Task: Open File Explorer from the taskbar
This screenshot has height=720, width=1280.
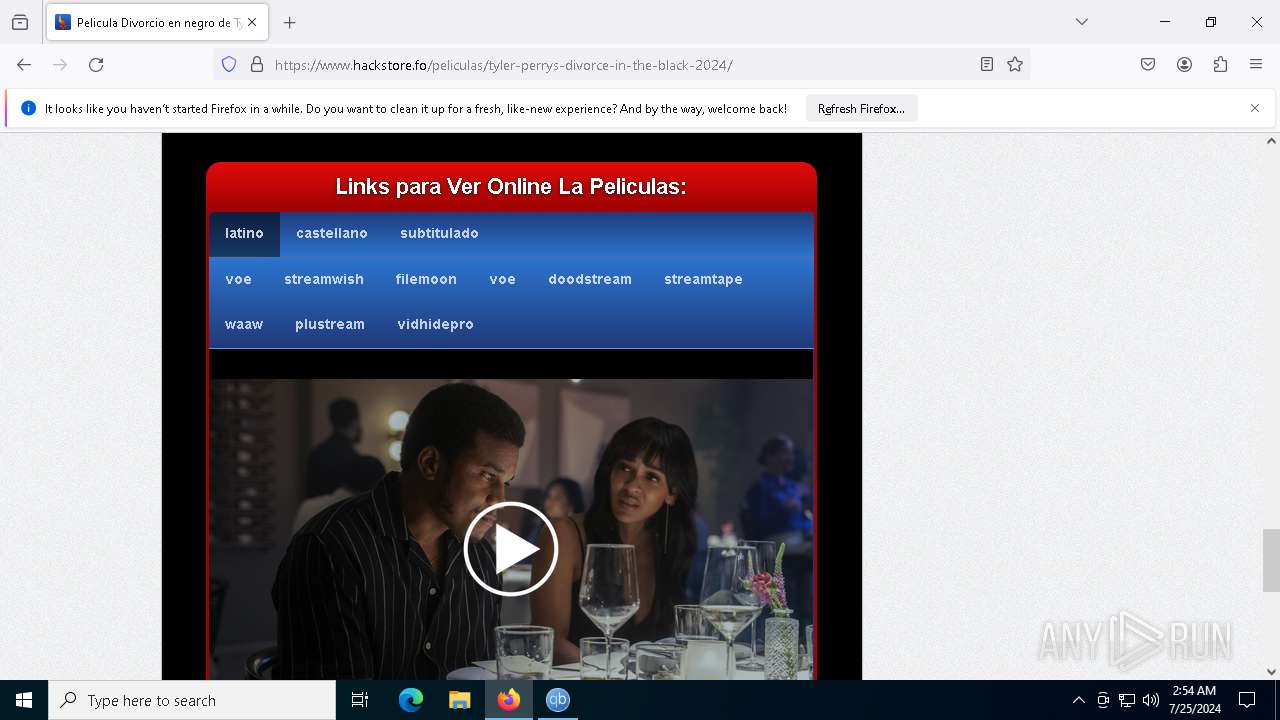Action: (459, 700)
